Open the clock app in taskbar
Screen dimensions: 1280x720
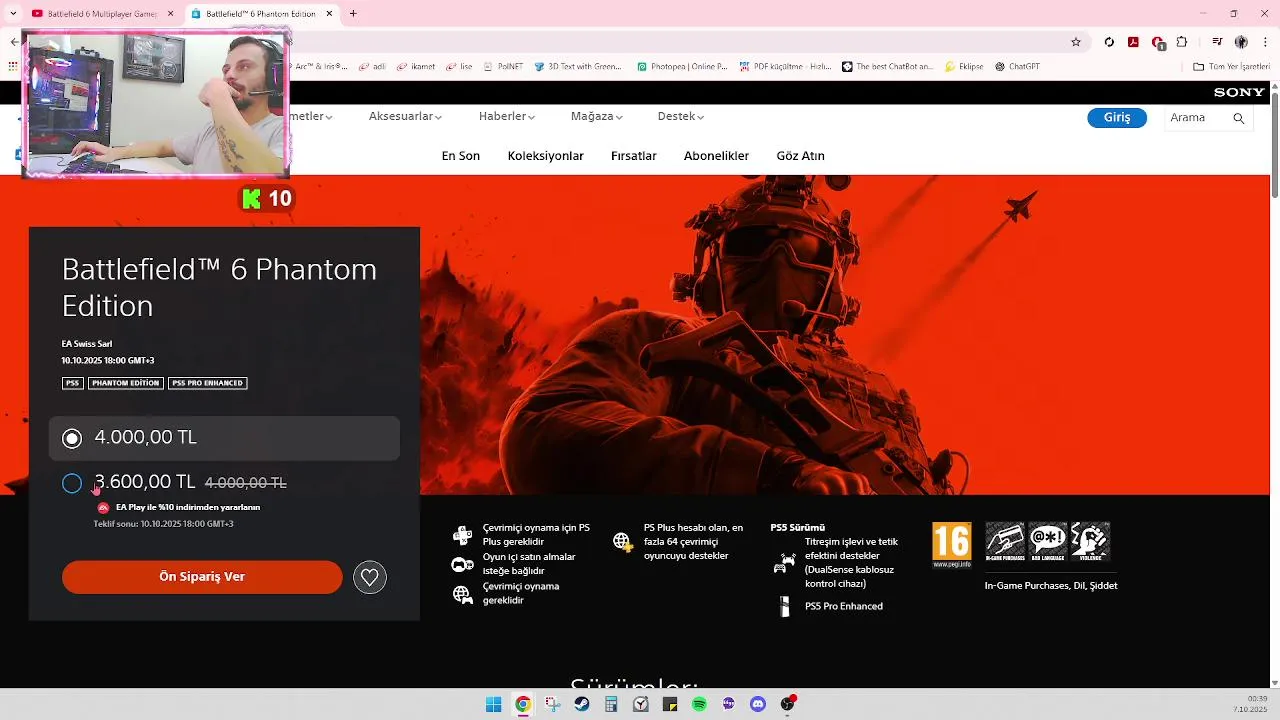[x=641, y=704]
